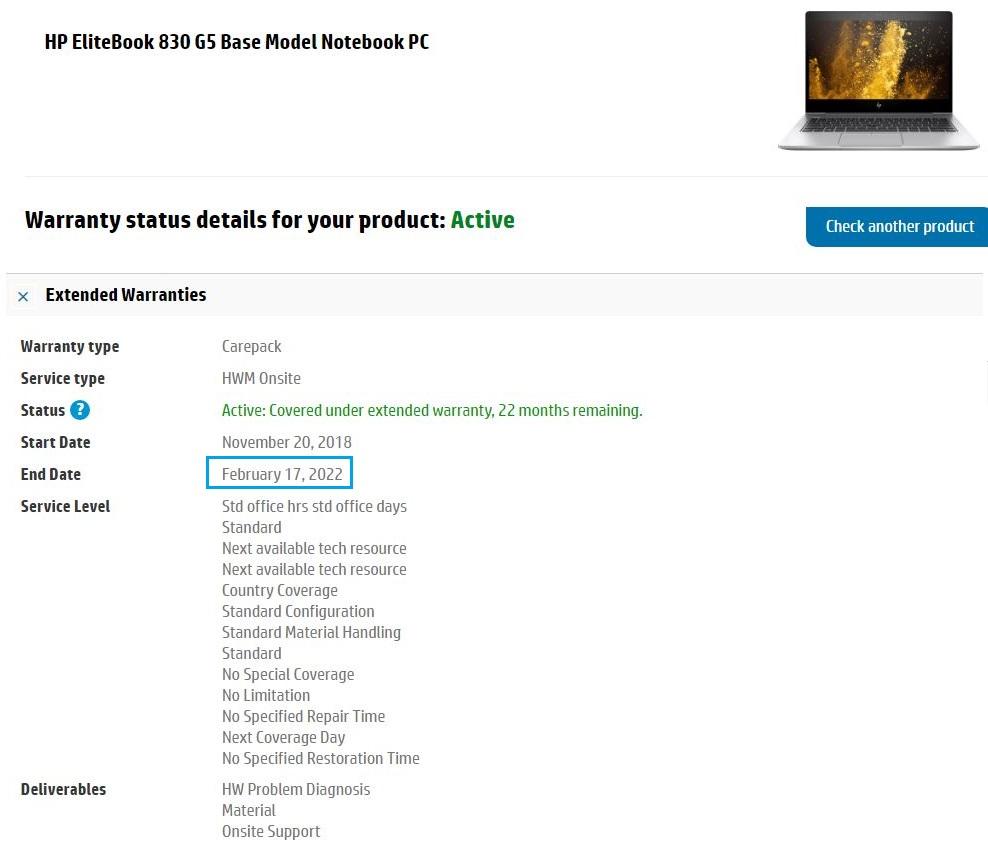Click the No Limitation line
The image size is (988, 854).
[x=266, y=695]
